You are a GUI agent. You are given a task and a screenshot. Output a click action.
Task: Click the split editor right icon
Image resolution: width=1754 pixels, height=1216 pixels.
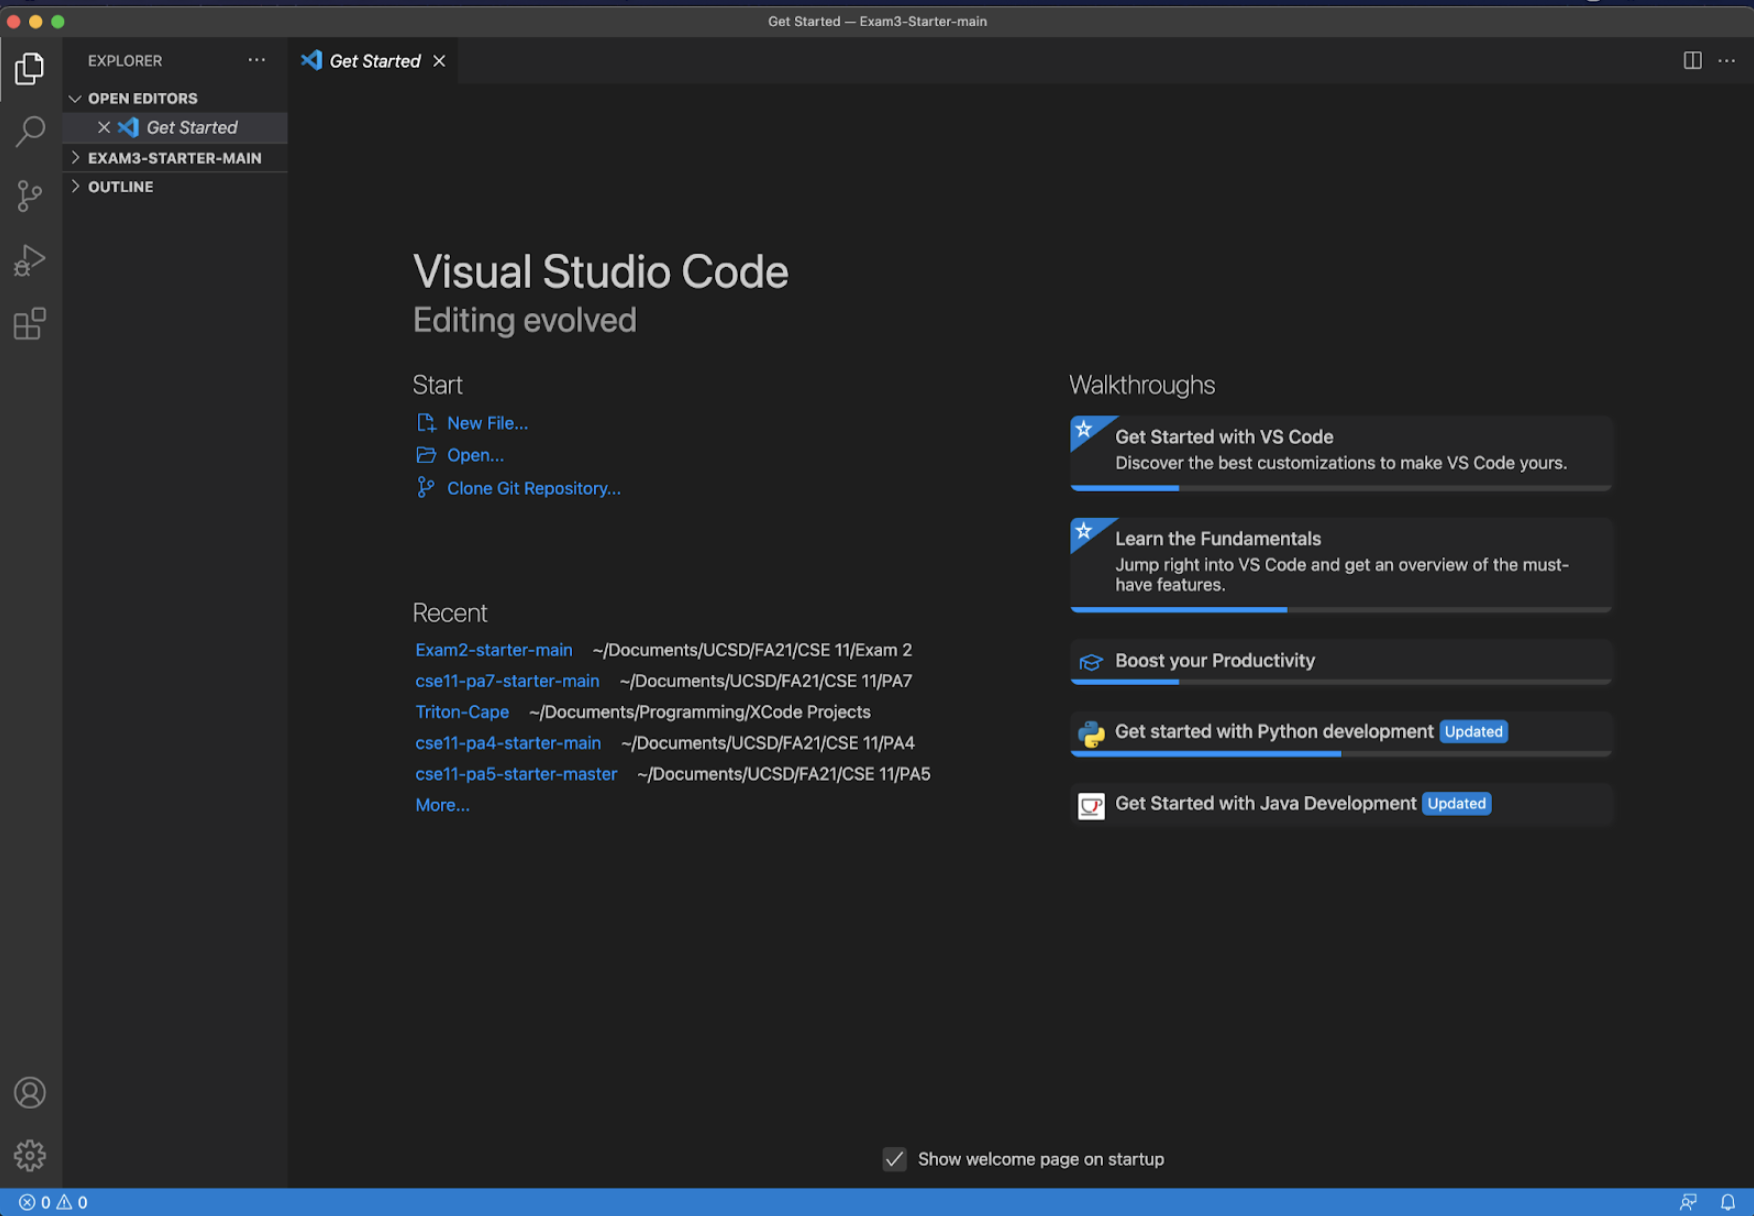pyautogui.click(x=1692, y=61)
